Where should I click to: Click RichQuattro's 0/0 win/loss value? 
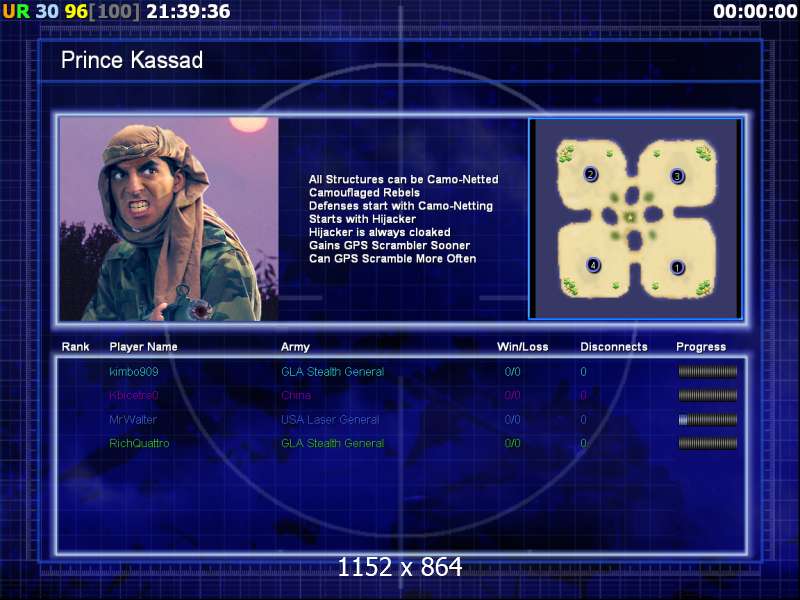coord(512,443)
